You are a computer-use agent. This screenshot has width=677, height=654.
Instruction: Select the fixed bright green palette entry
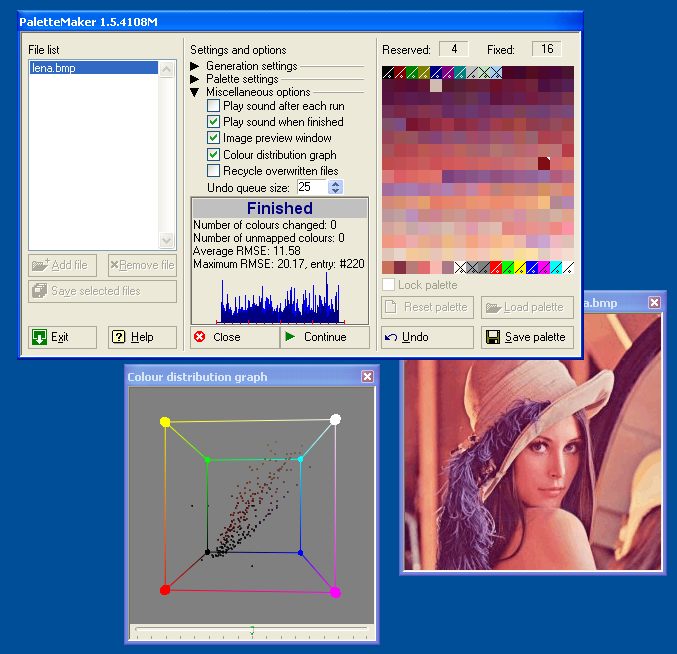click(x=508, y=268)
